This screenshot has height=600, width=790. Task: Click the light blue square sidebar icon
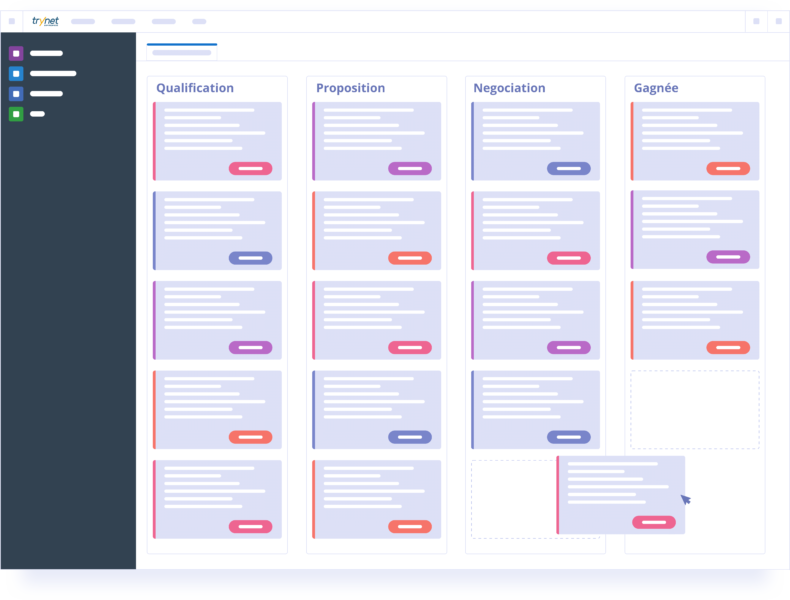coord(16,73)
